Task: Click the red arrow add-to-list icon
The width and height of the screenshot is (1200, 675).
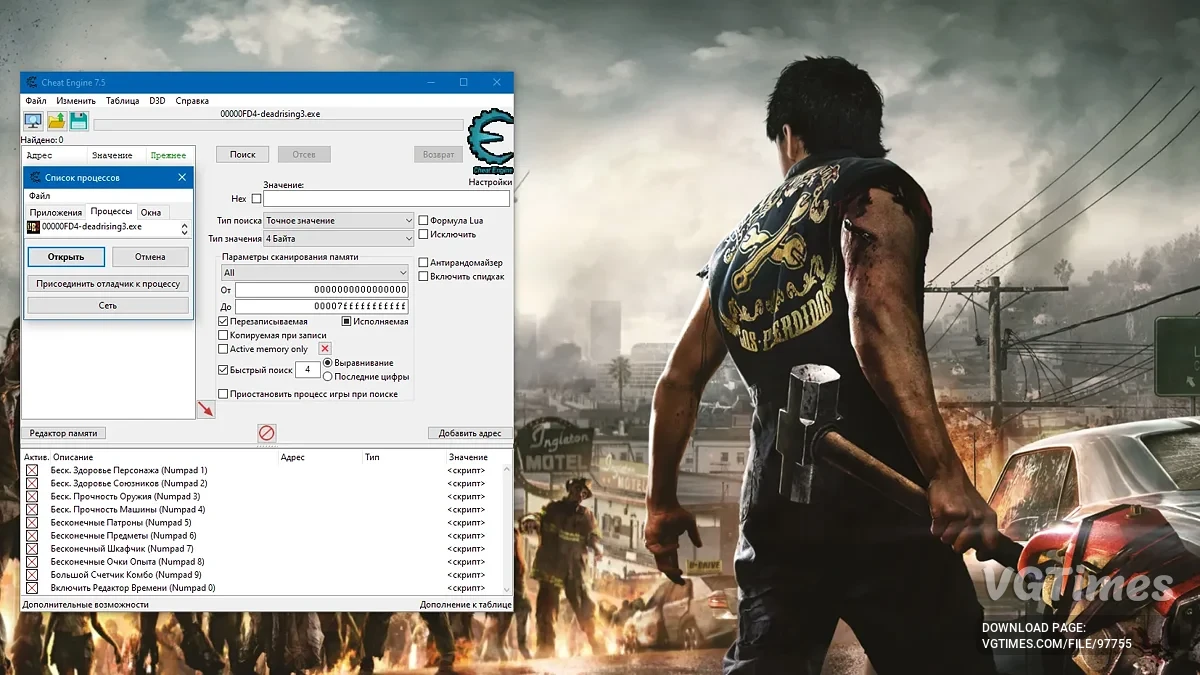Action: tap(205, 409)
